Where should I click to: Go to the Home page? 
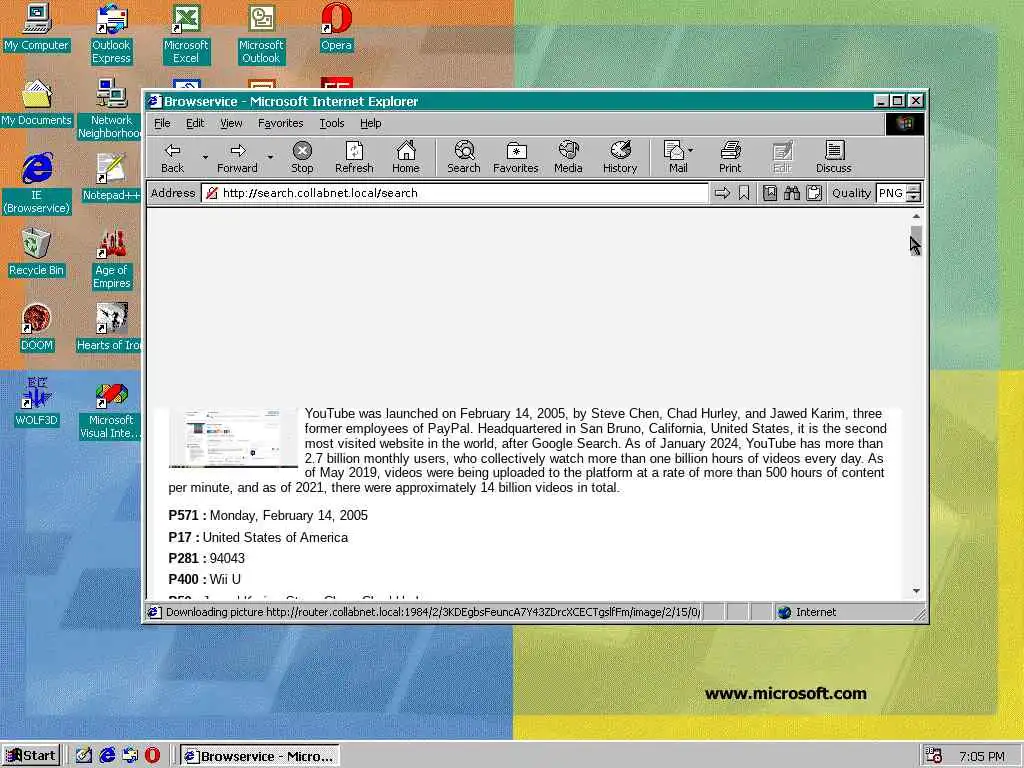tap(406, 157)
